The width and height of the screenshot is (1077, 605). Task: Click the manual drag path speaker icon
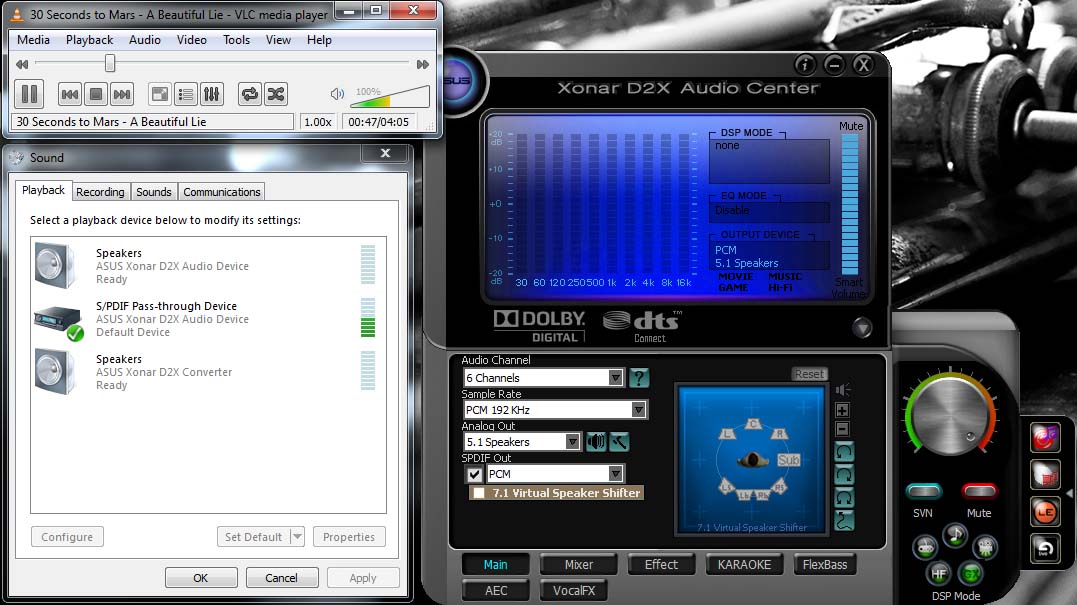pyautogui.click(x=844, y=520)
